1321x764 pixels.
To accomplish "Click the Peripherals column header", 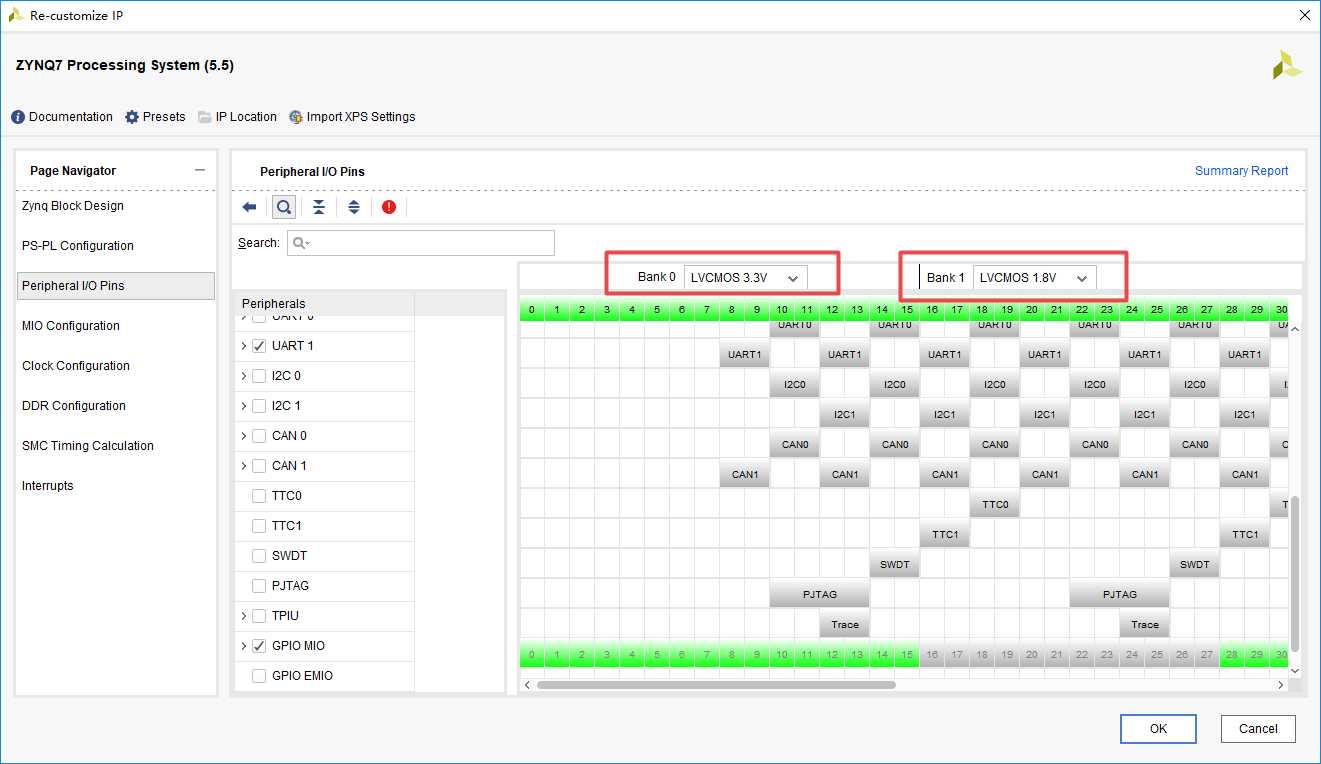I will 324,304.
